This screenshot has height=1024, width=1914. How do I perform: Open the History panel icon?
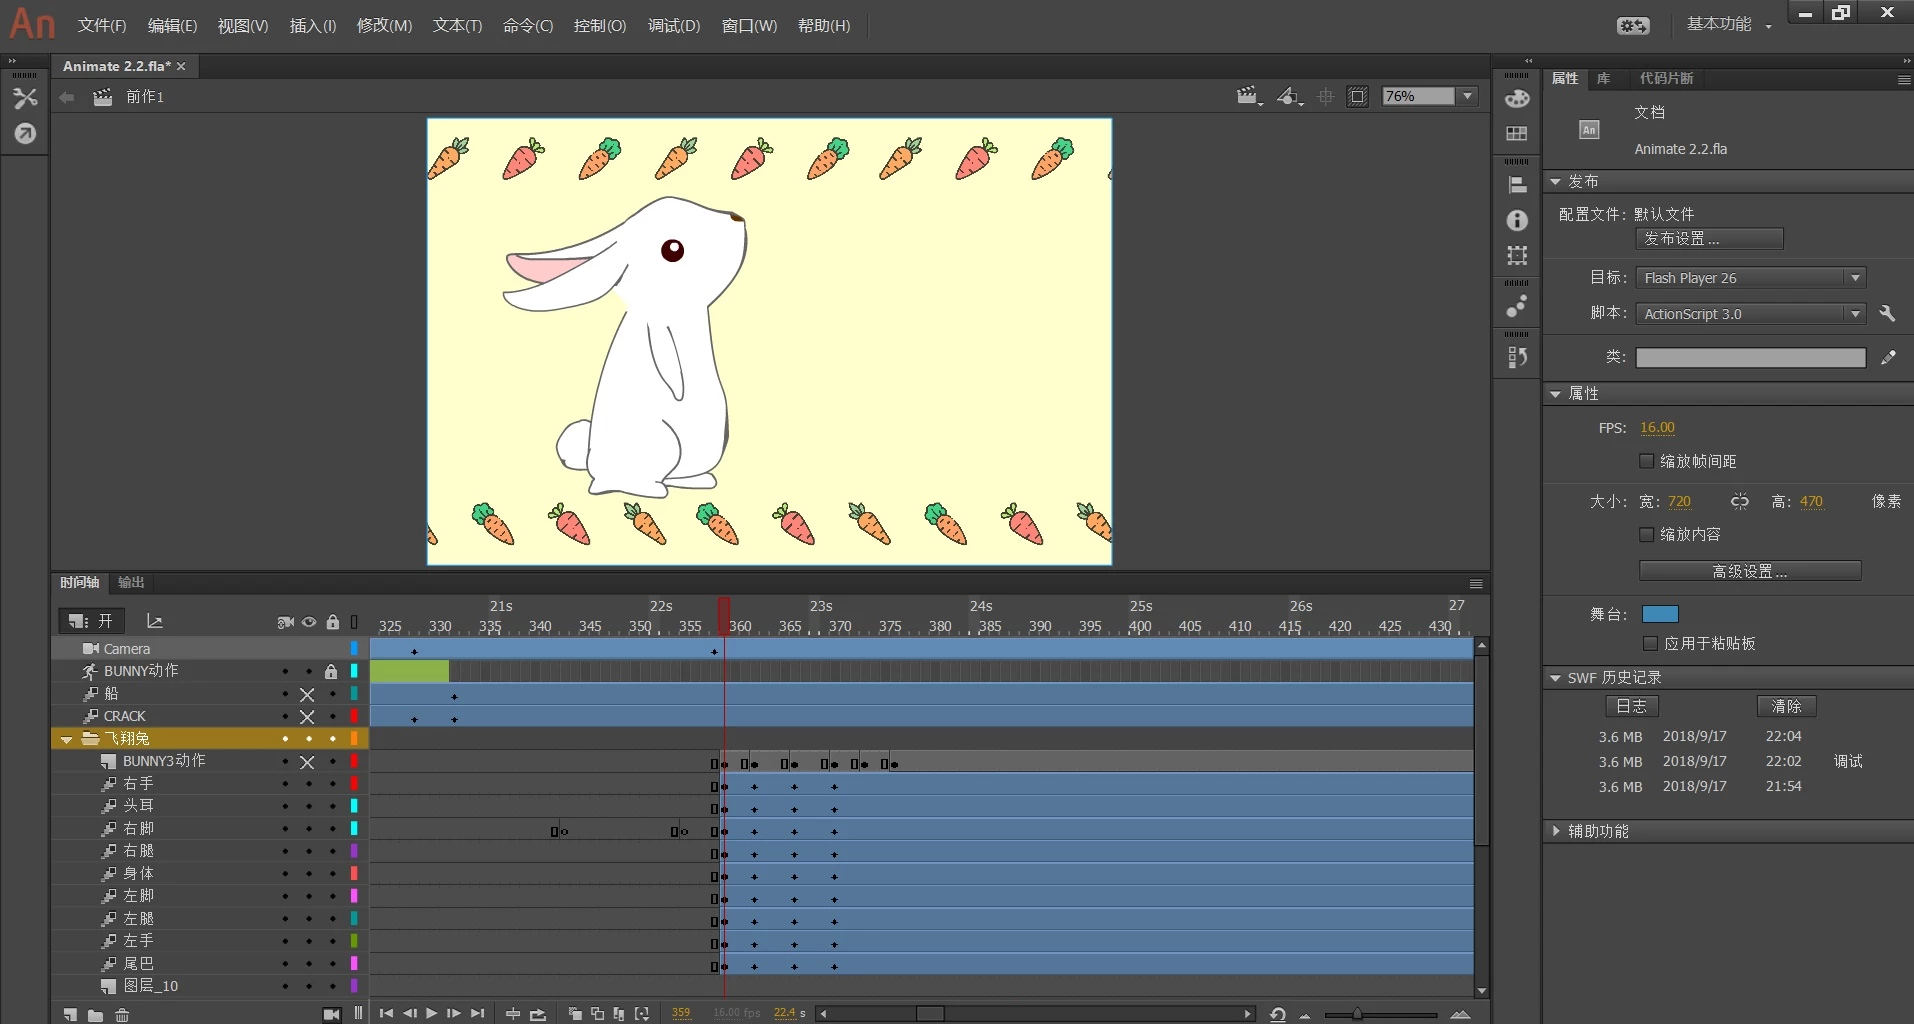pos(1517,357)
